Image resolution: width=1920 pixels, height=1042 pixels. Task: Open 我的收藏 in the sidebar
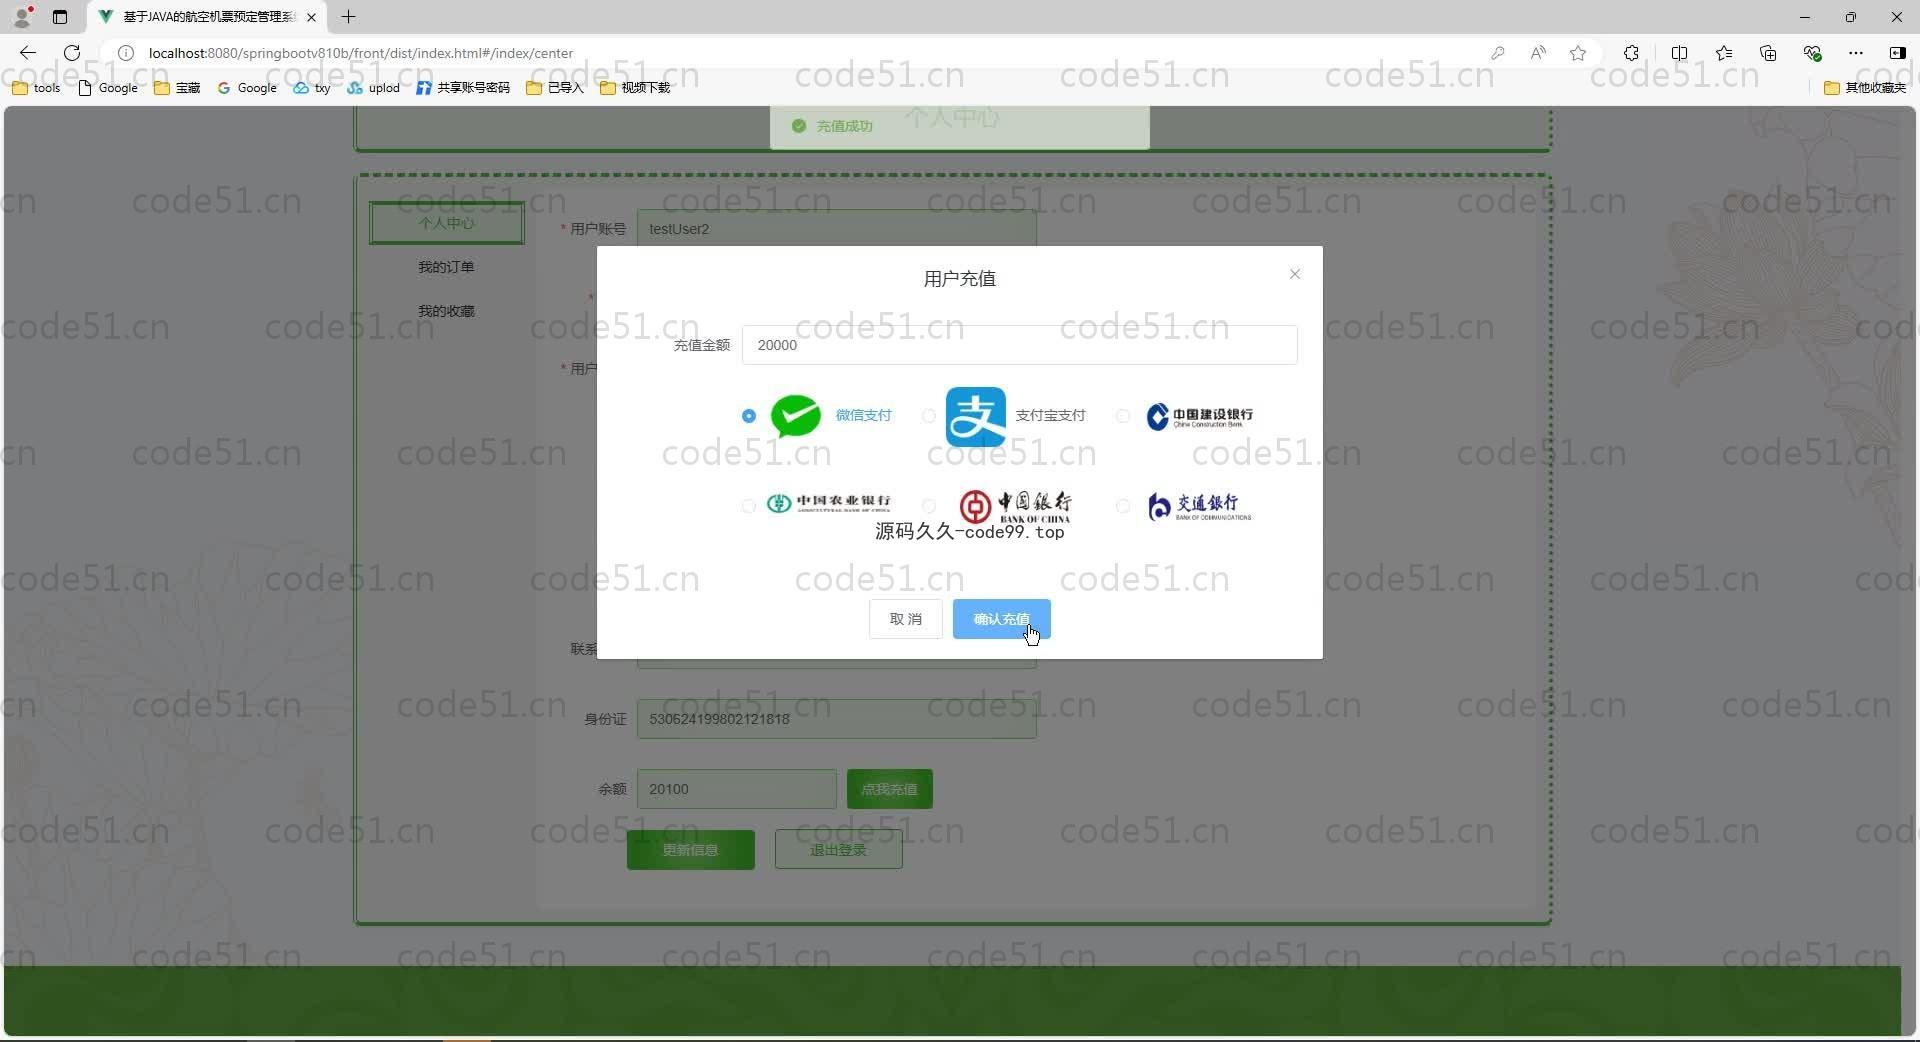click(447, 311)
